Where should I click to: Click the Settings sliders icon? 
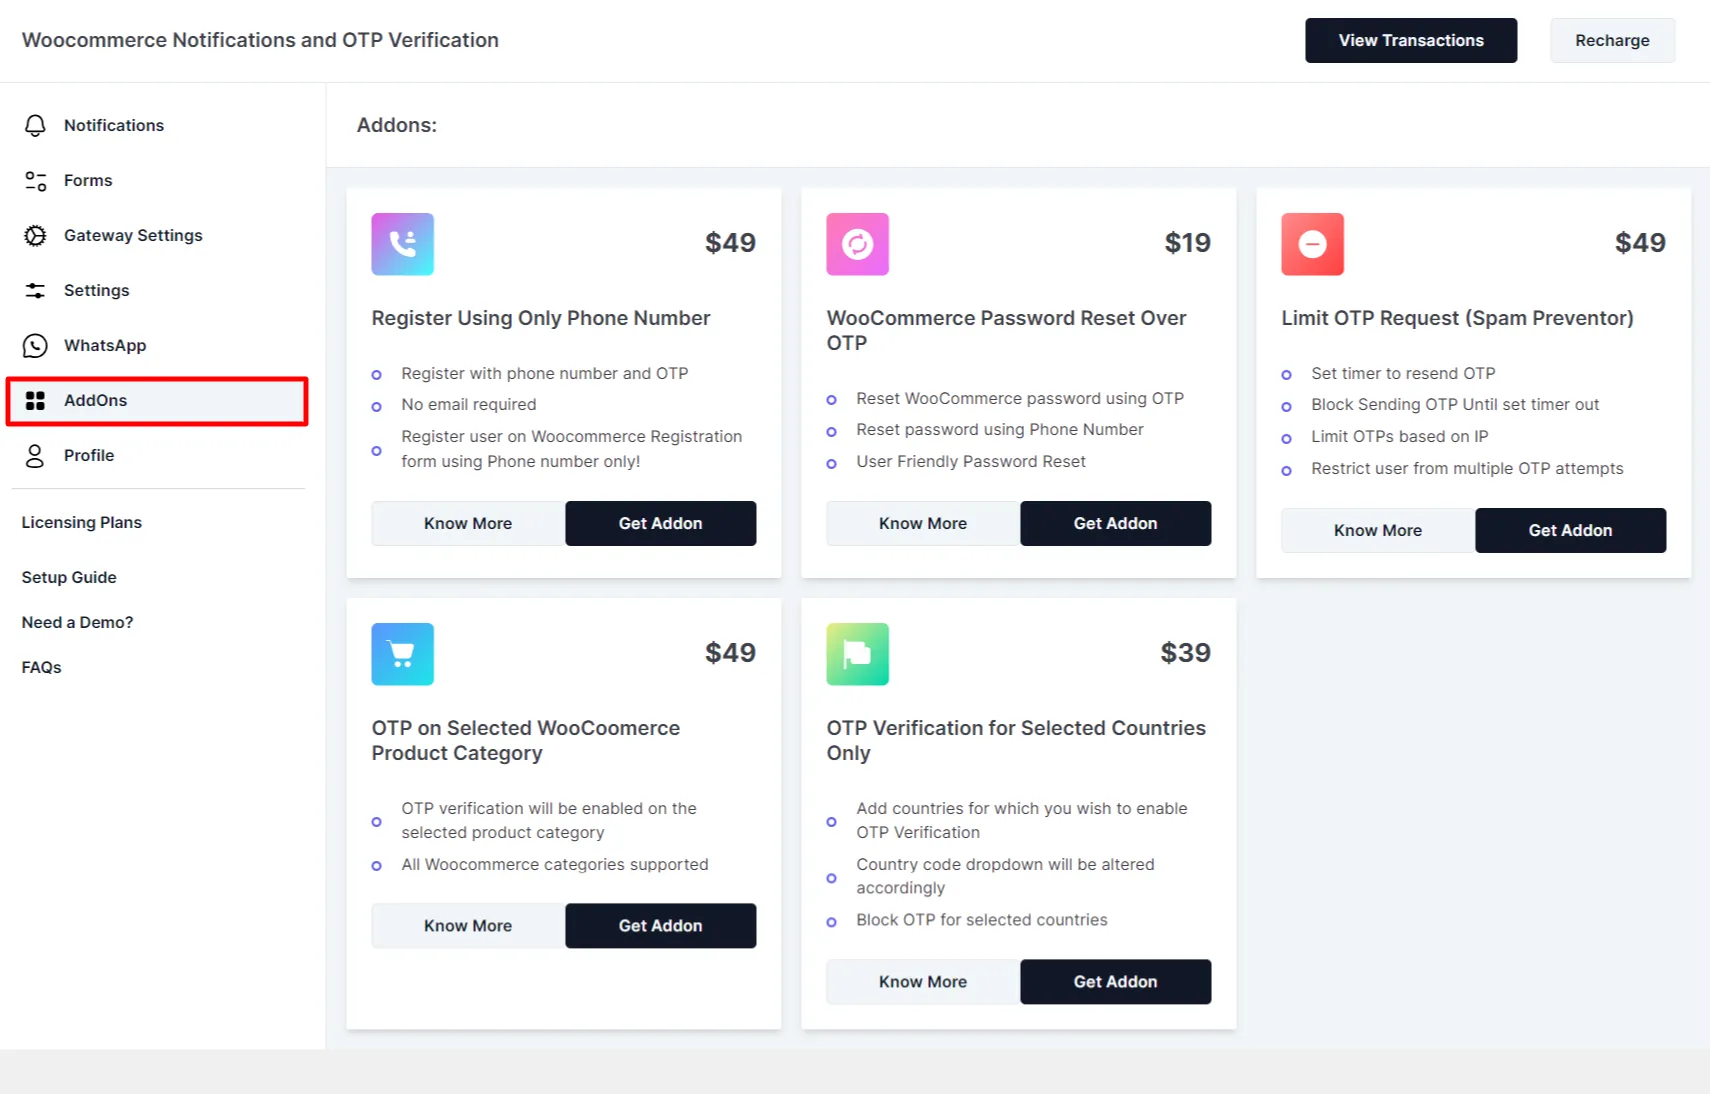click(x=35, y=290)
